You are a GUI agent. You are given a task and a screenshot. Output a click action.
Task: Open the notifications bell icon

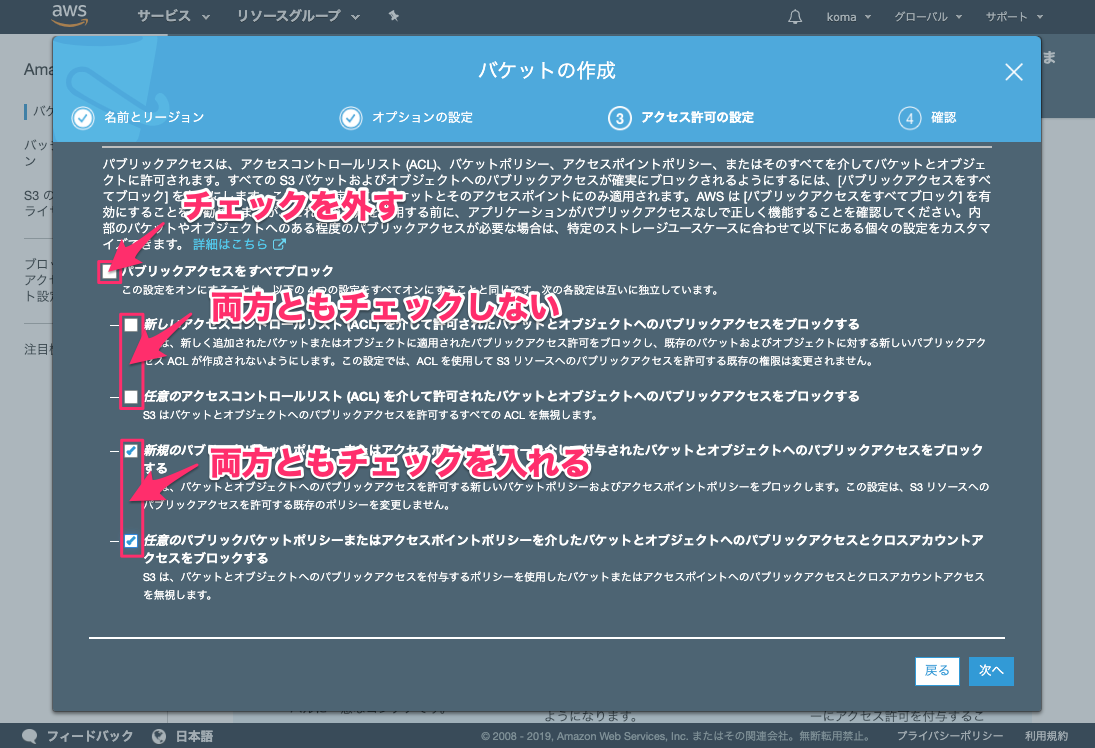795,17
